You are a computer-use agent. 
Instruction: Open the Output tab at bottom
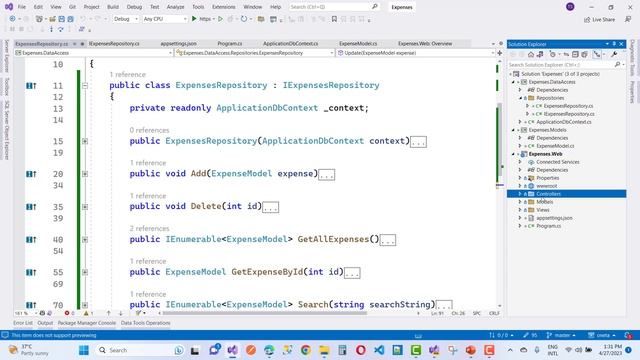(x=45, y=323)
